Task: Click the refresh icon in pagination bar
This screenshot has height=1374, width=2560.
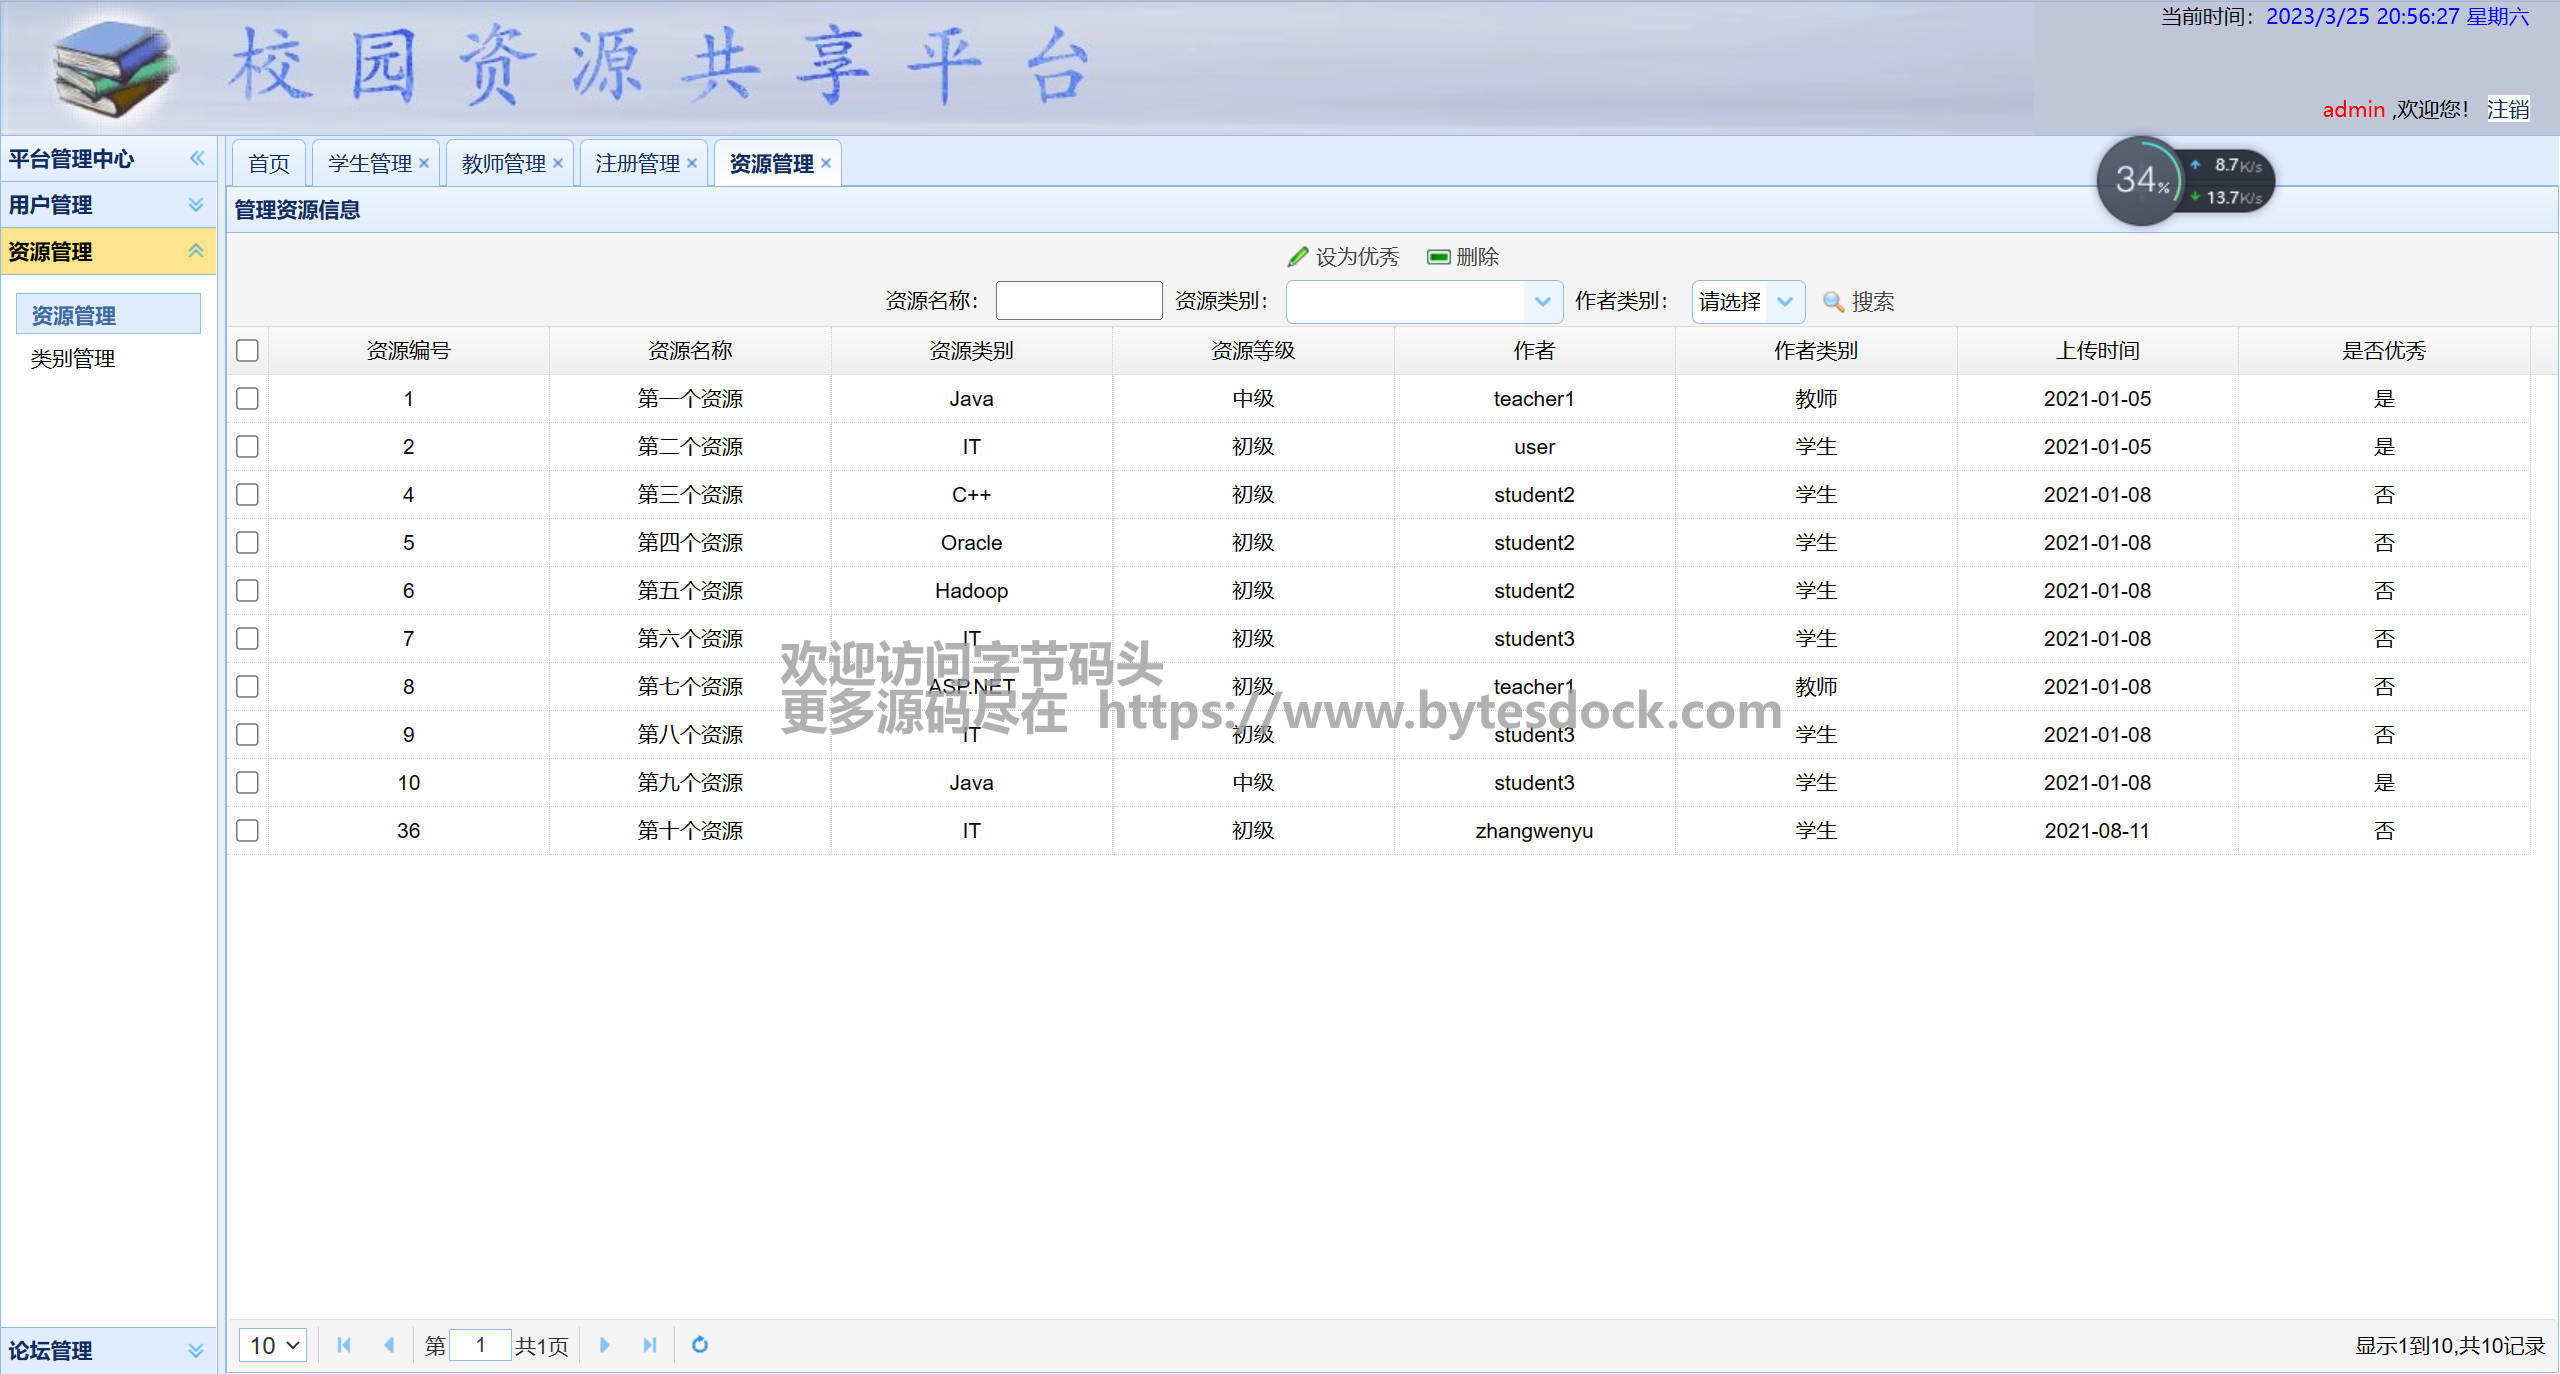Action: pos(700,1345)
